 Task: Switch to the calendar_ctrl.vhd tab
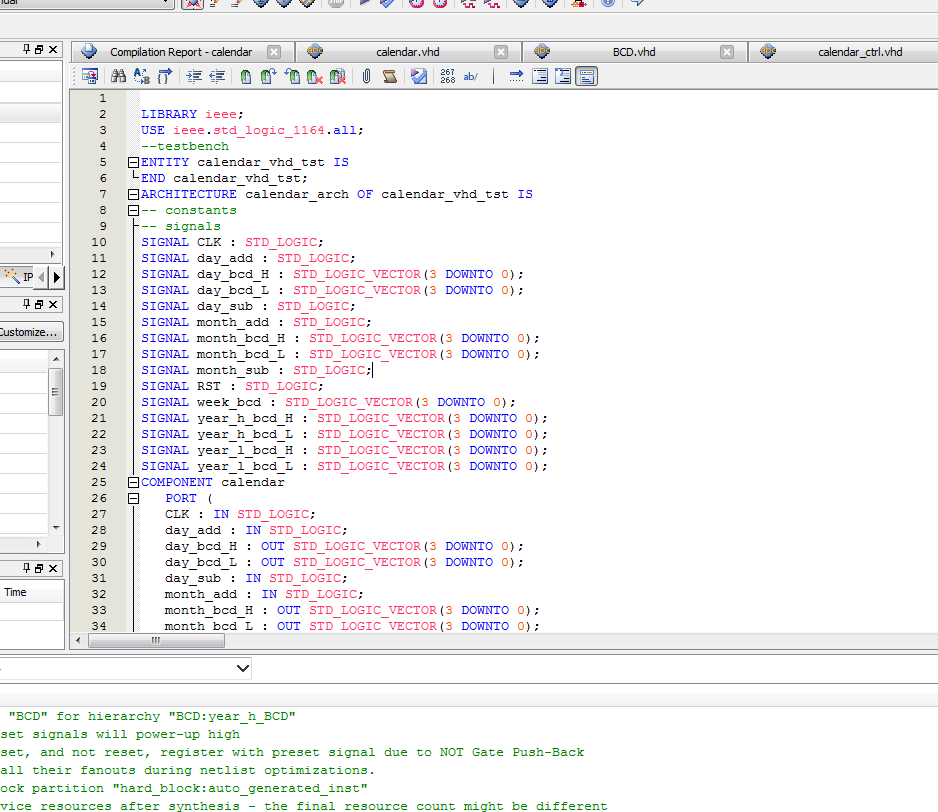point(859,52)
